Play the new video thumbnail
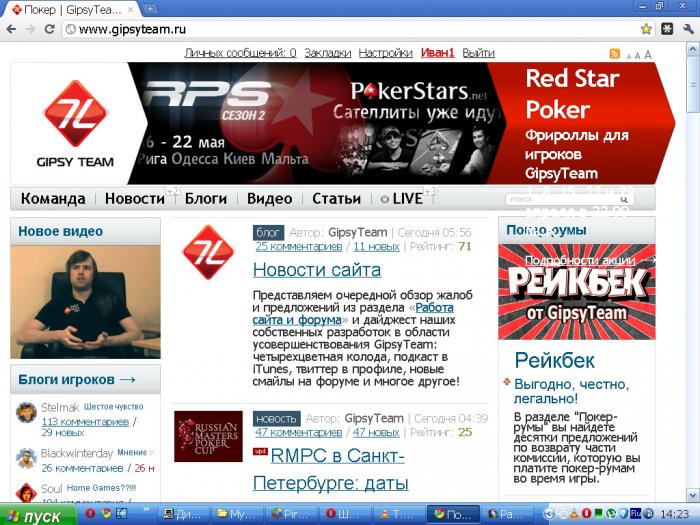The height and width of the screenshot is (525, 700). [85, 302]
